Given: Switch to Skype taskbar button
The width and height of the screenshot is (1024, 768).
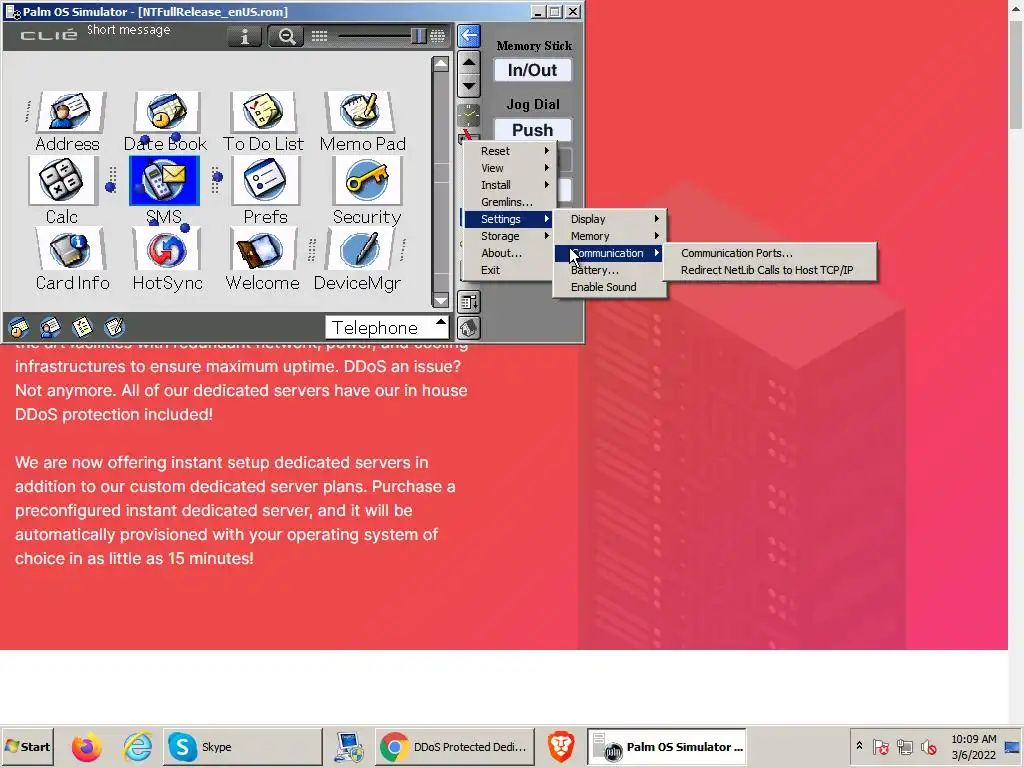Looking at the screenshot, I should (242, 746).
